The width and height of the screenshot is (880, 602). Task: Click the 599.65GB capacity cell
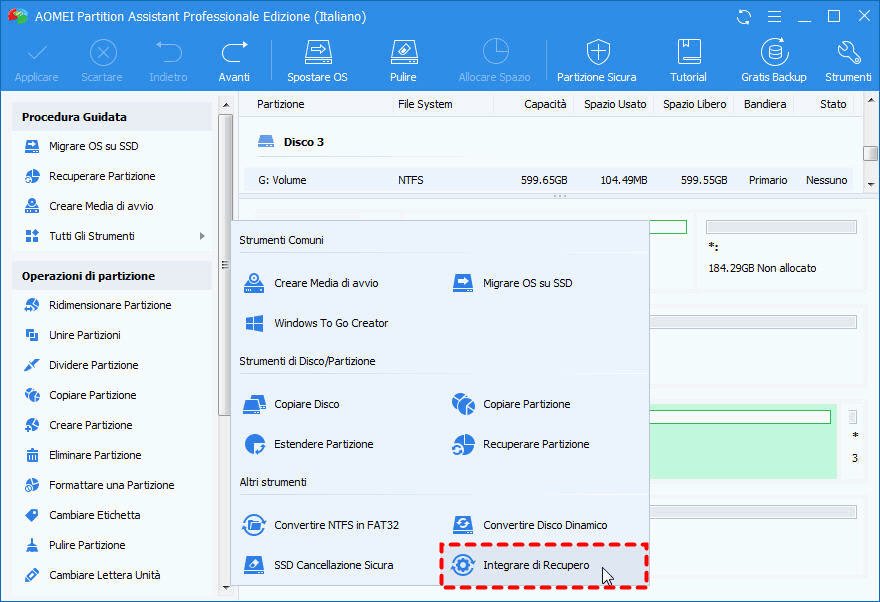click(544, 180)
